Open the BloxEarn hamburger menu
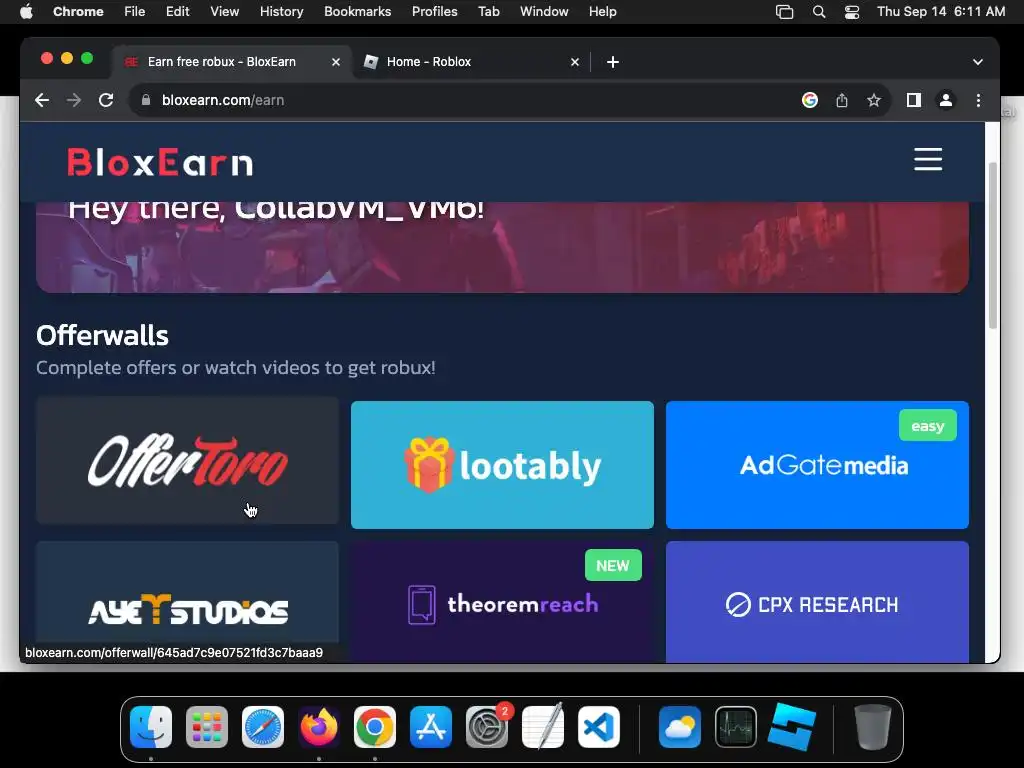This screenshot has height=768, width=1024. coord(927,159)
